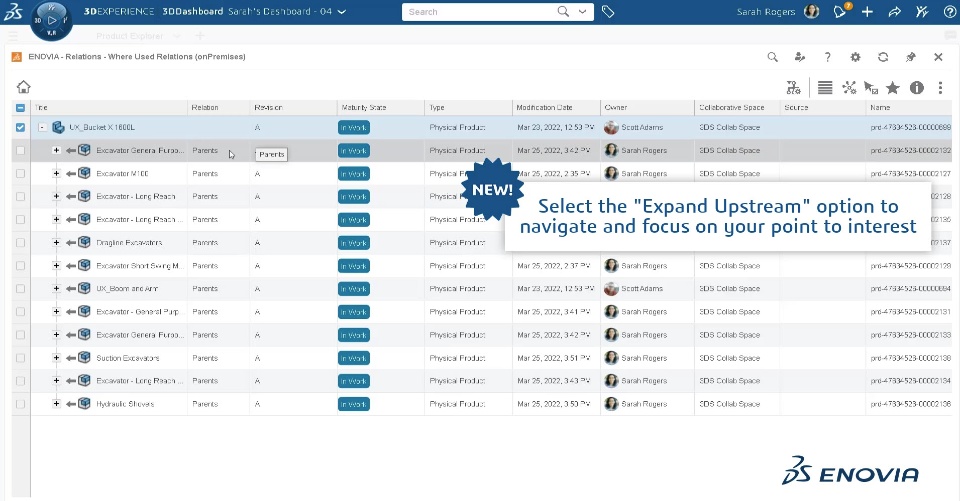Open Sarah's Dashboard title dropdown
This screenshot has height=501, width=960.
[342, 12]
